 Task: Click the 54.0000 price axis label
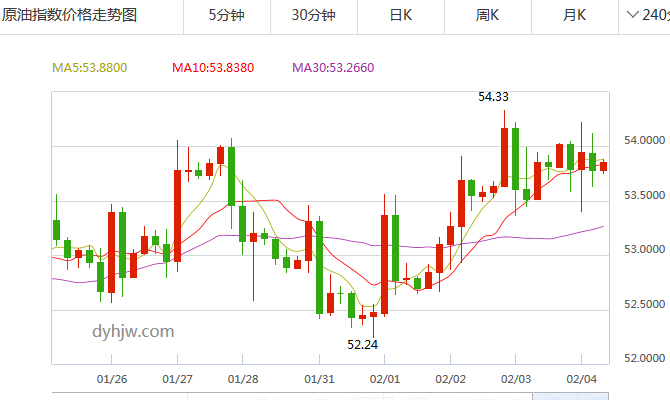click(644, 140)
